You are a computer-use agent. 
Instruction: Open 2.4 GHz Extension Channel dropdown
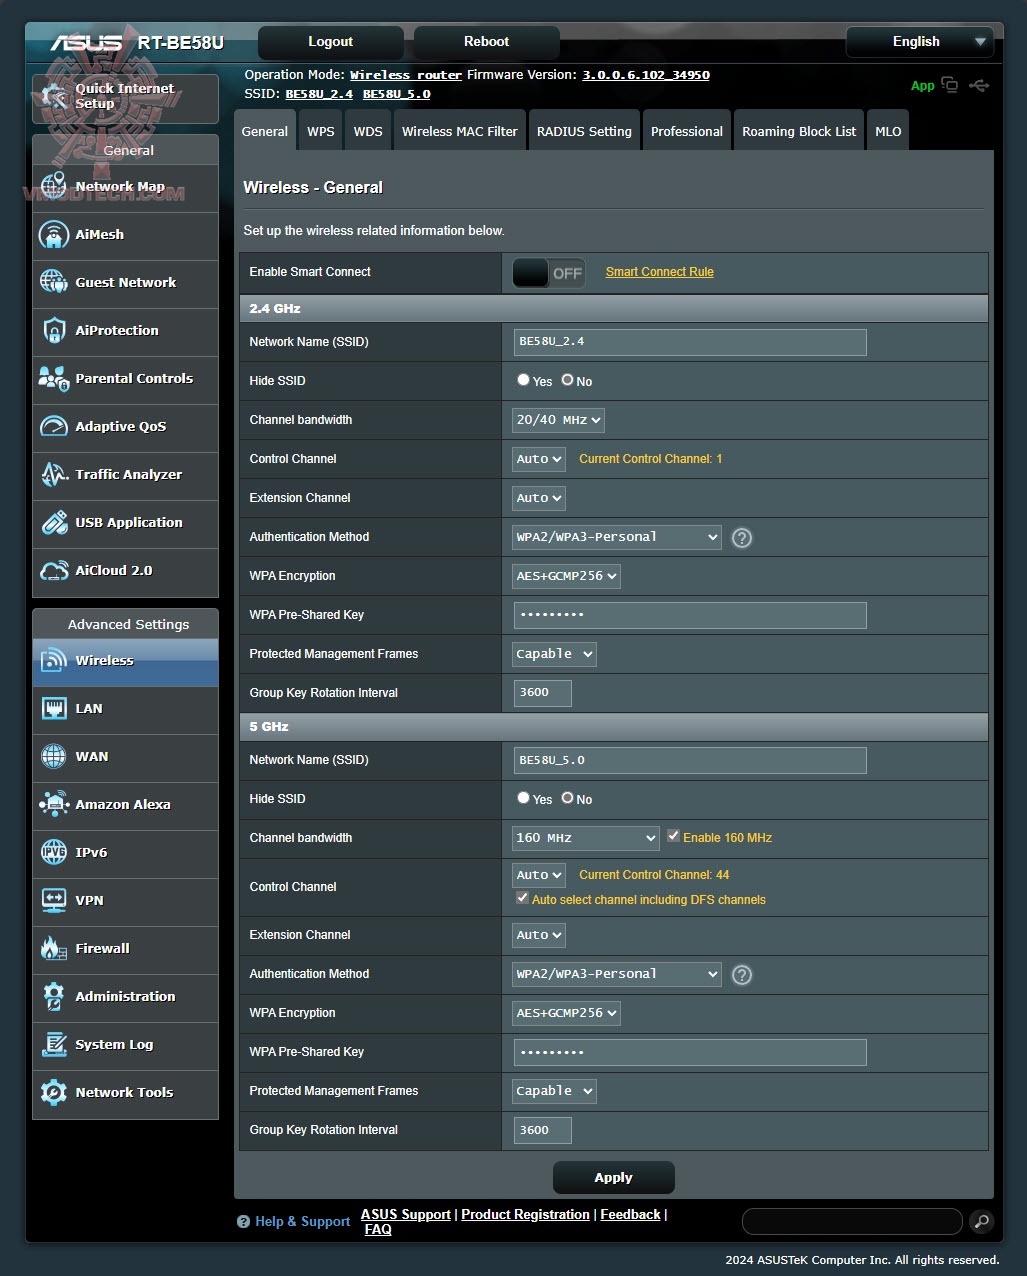(x=539, y=498)
